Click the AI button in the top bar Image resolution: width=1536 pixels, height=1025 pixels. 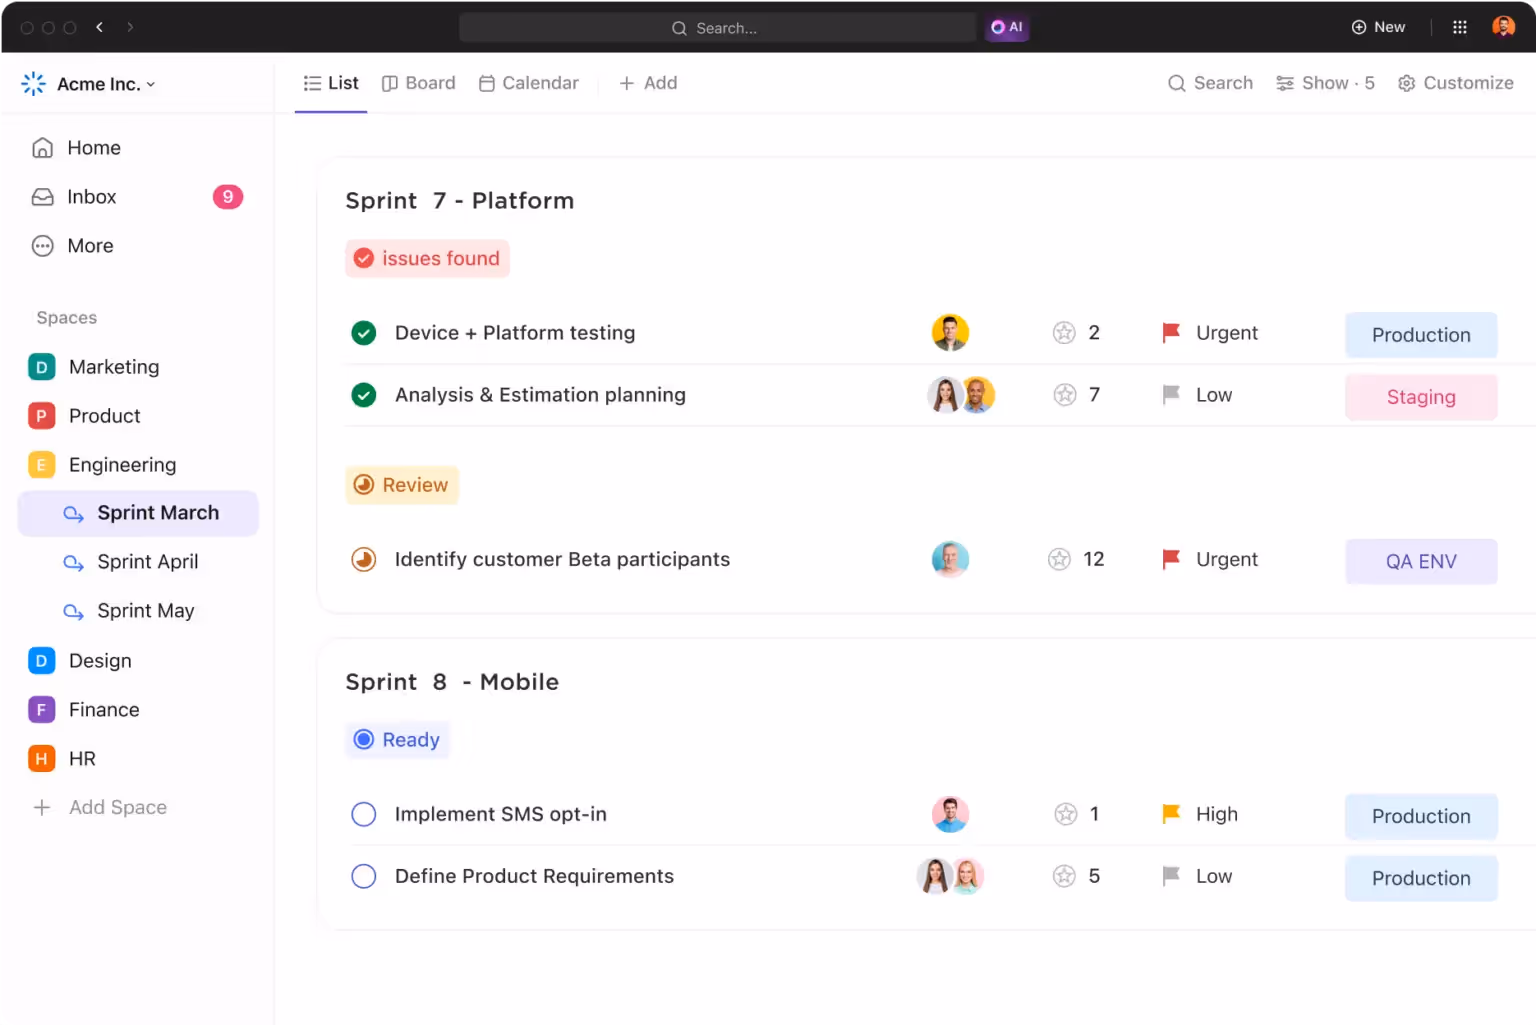click(1006, 27)
